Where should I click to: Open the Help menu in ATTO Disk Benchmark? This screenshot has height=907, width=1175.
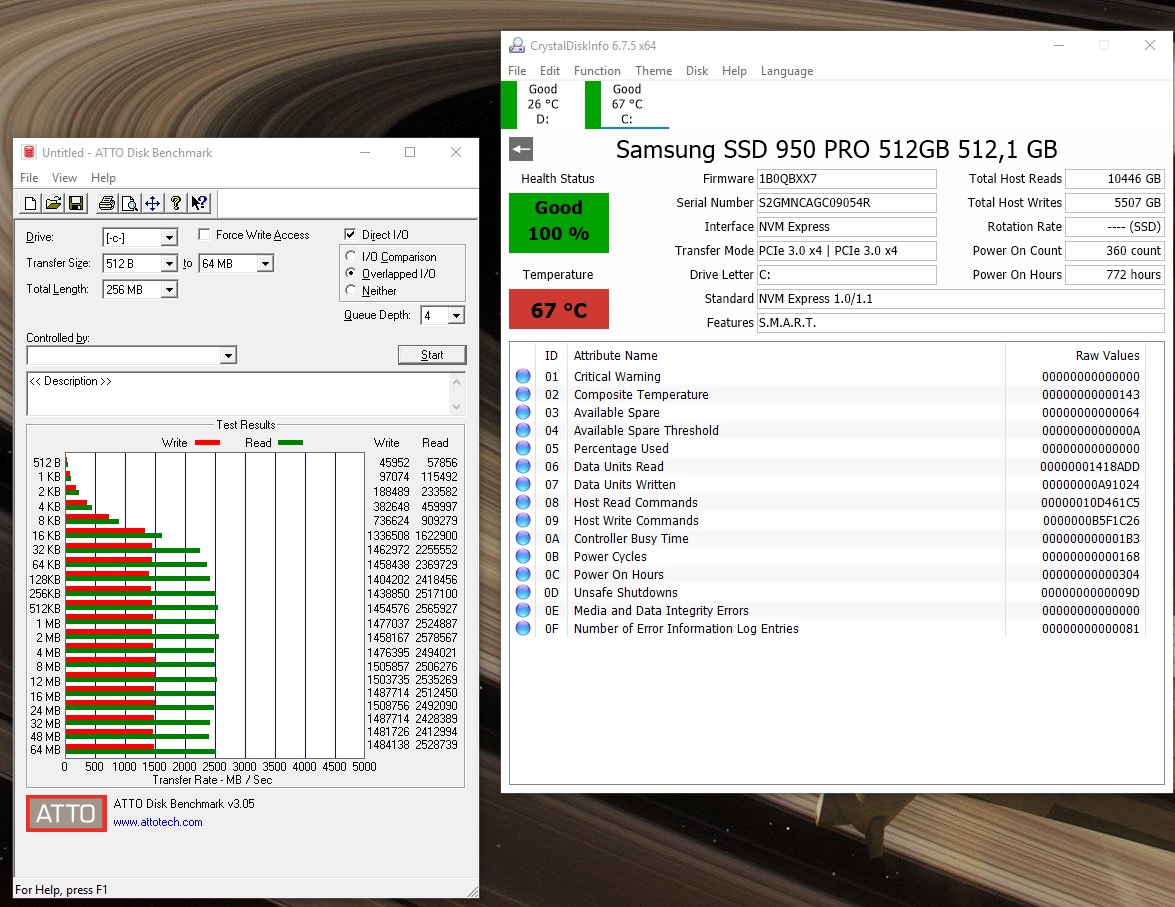(103, 178)
